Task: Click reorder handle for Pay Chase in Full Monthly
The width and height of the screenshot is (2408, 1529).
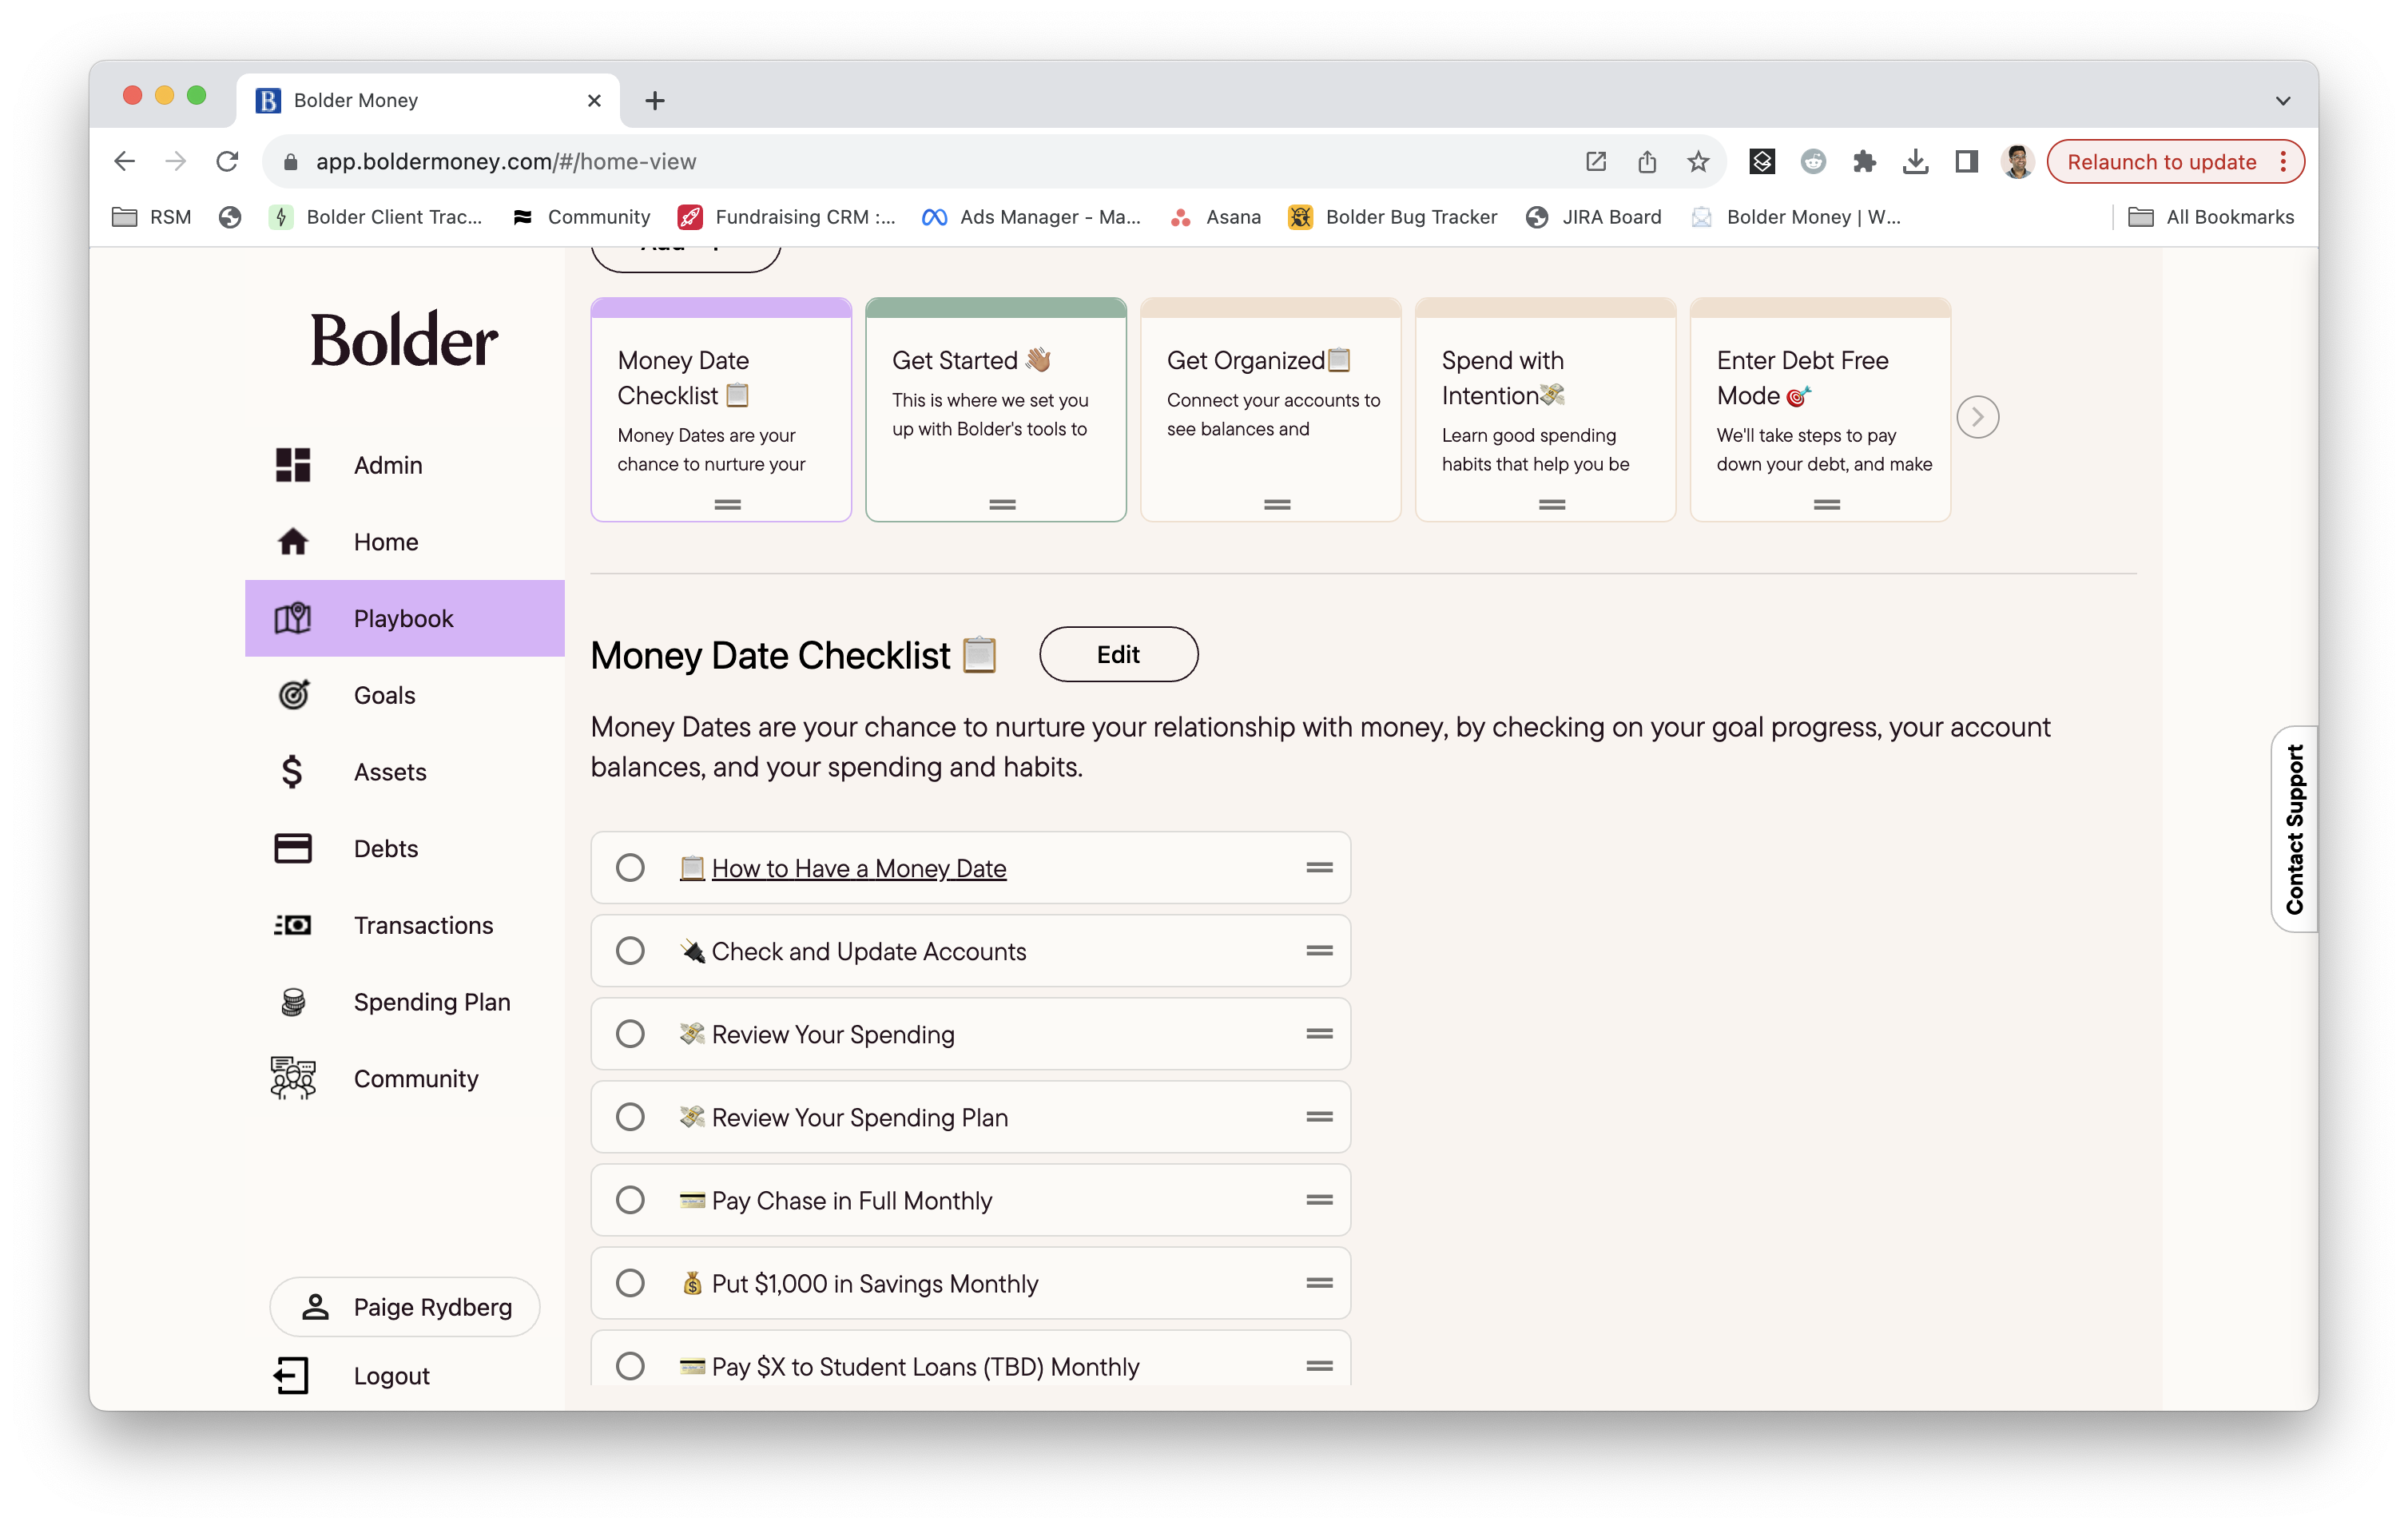Action: coord(1319,1200)
